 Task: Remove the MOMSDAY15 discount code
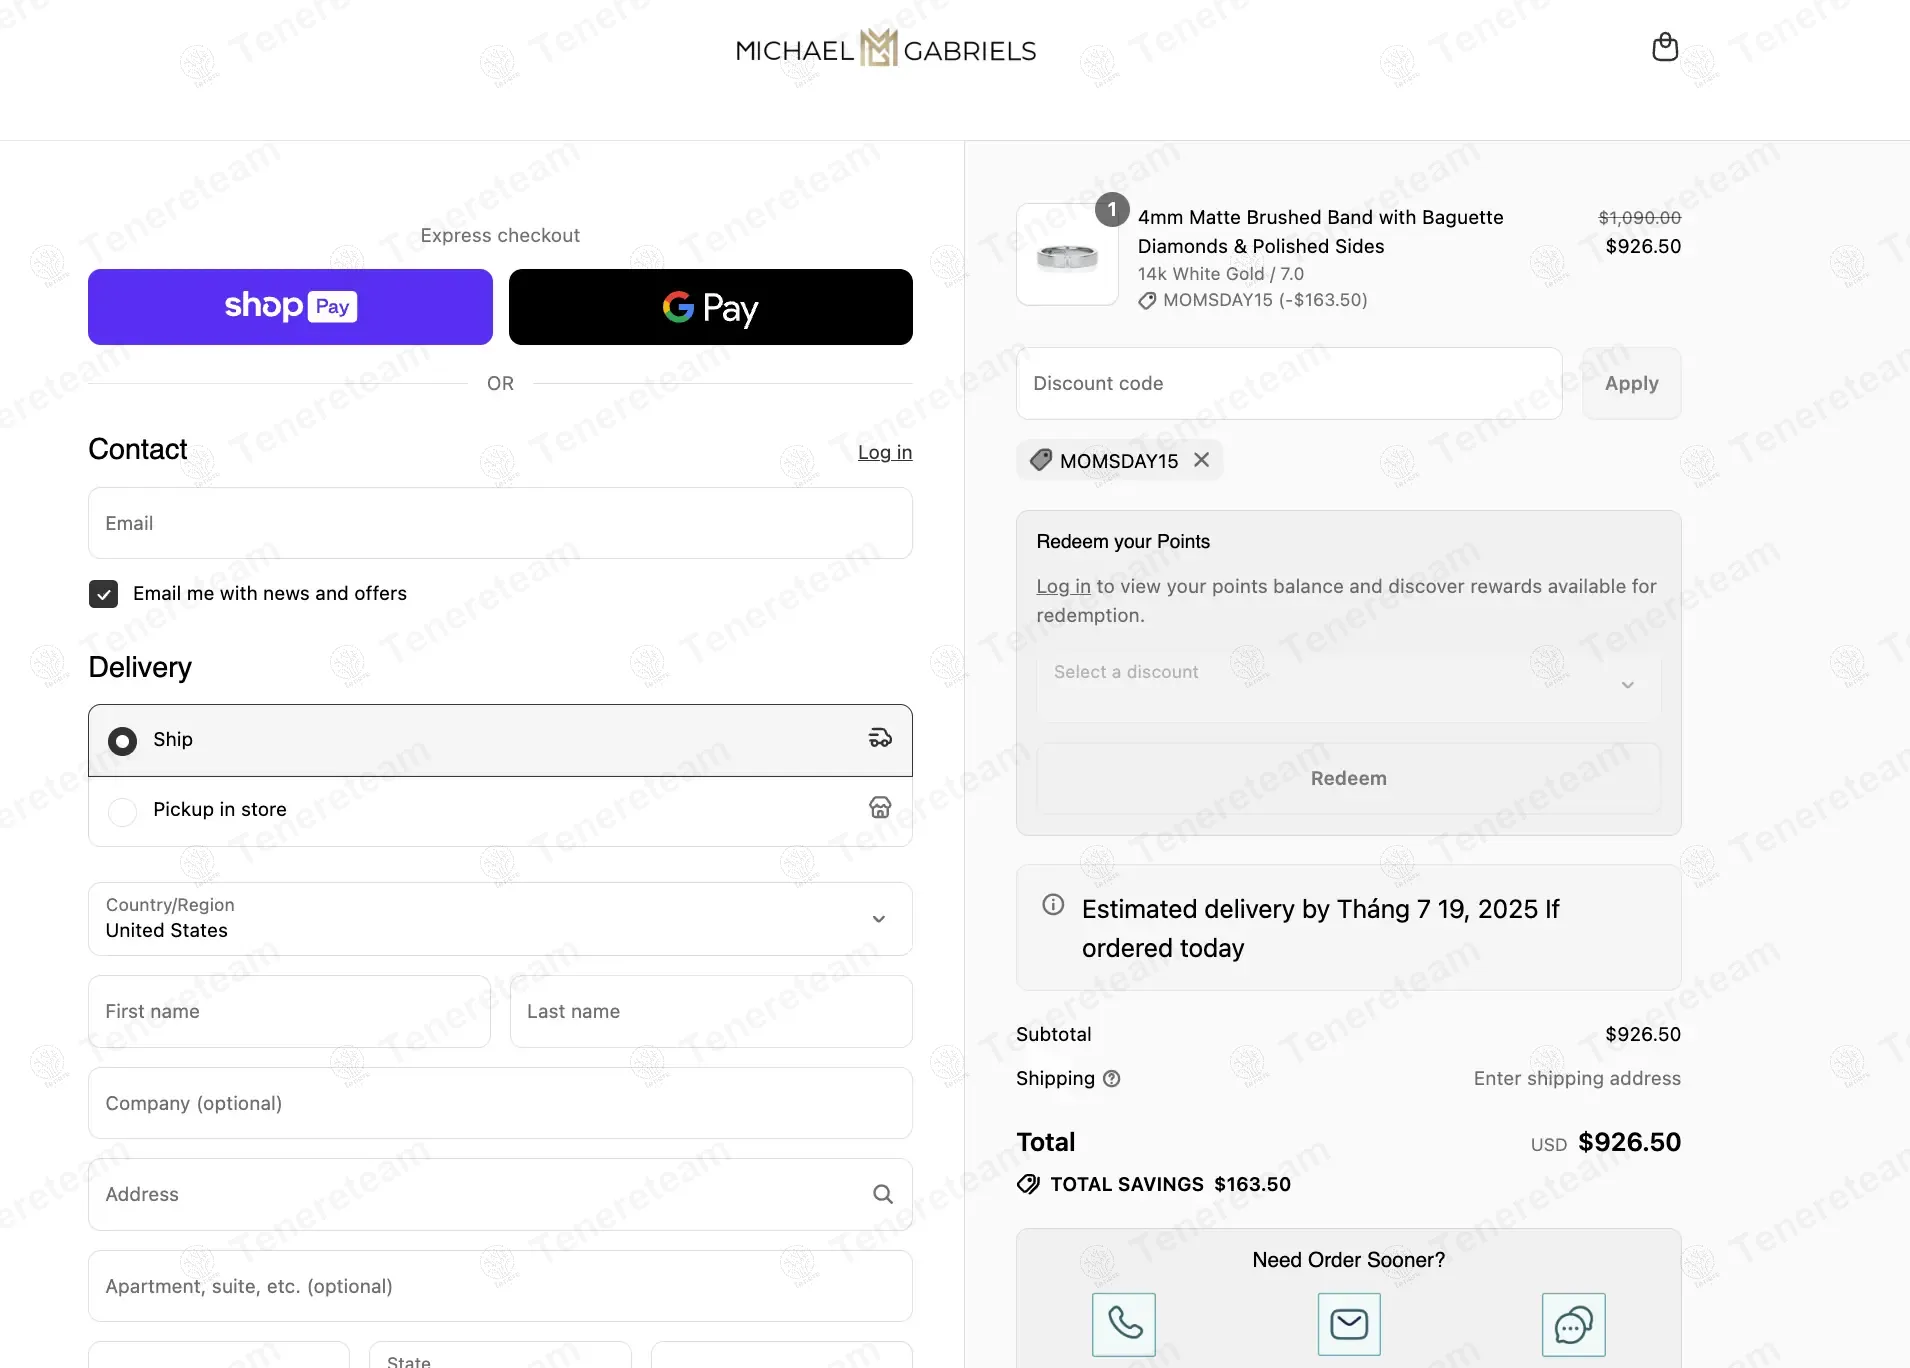(x=1202, y=460)
